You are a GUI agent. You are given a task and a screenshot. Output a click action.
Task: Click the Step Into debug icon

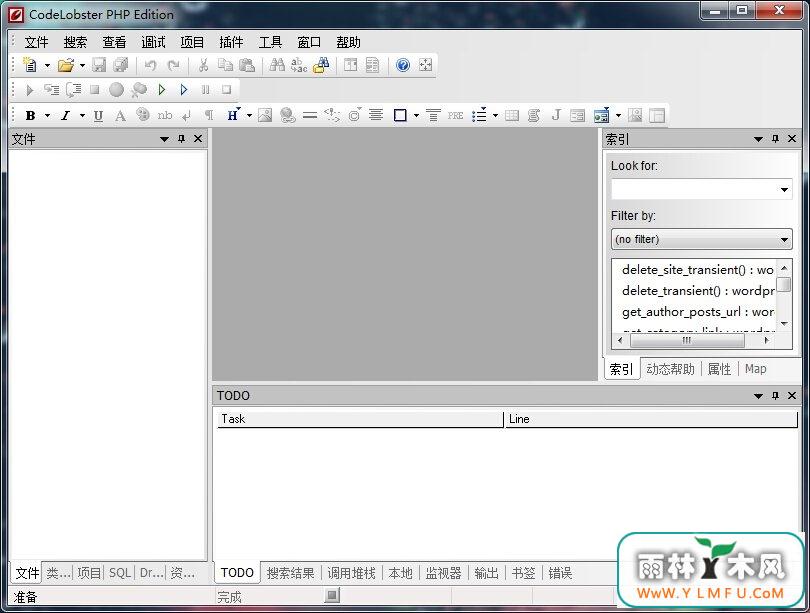(x=51, y=90)
